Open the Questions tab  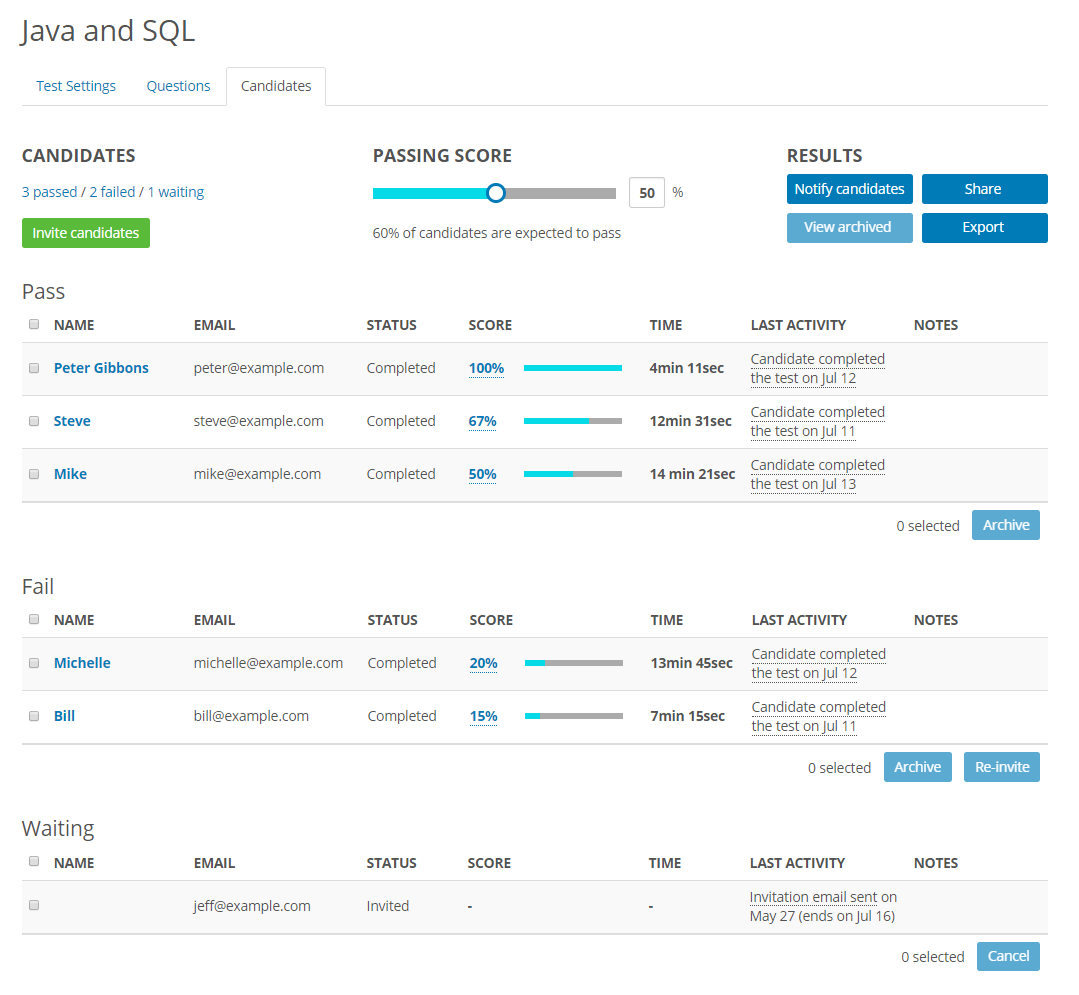(x=178, y=86)
